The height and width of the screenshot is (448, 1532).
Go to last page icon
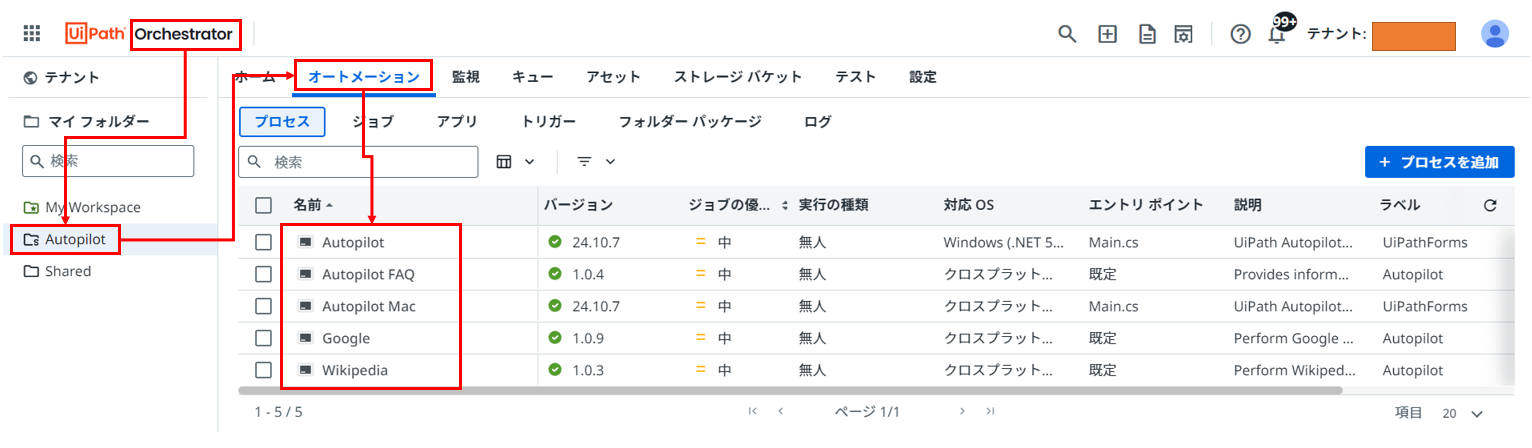click(990, 411)
